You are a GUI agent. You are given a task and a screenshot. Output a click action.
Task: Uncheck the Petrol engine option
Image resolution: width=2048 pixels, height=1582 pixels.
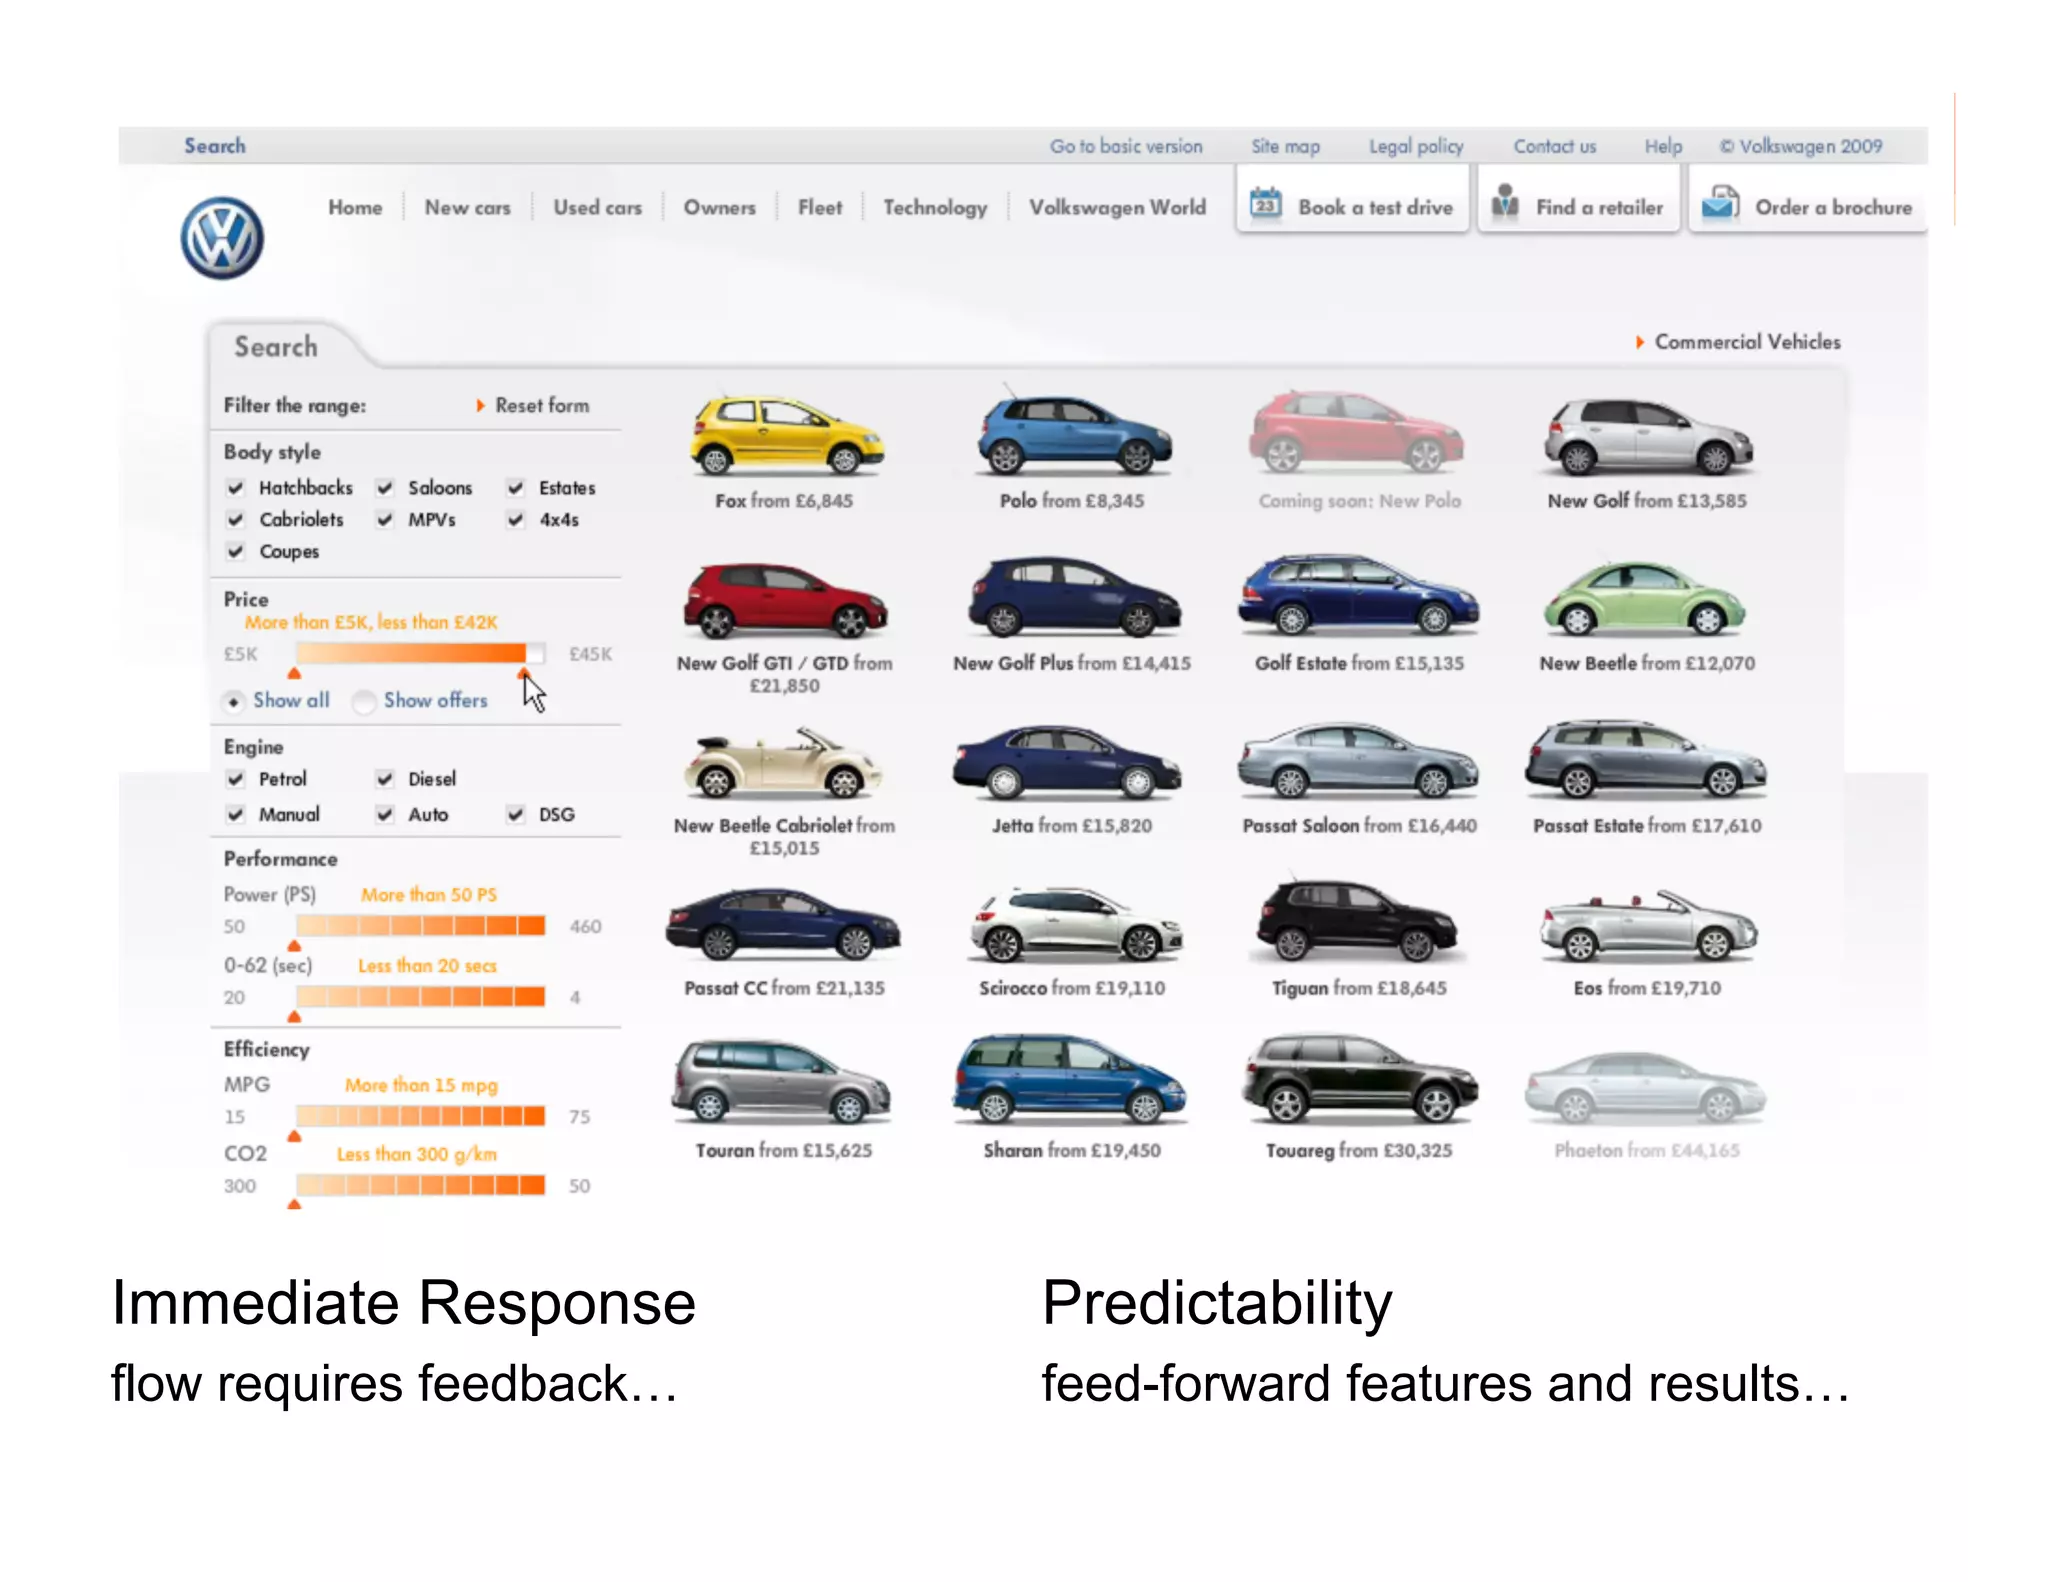click(x=236, y=779)
